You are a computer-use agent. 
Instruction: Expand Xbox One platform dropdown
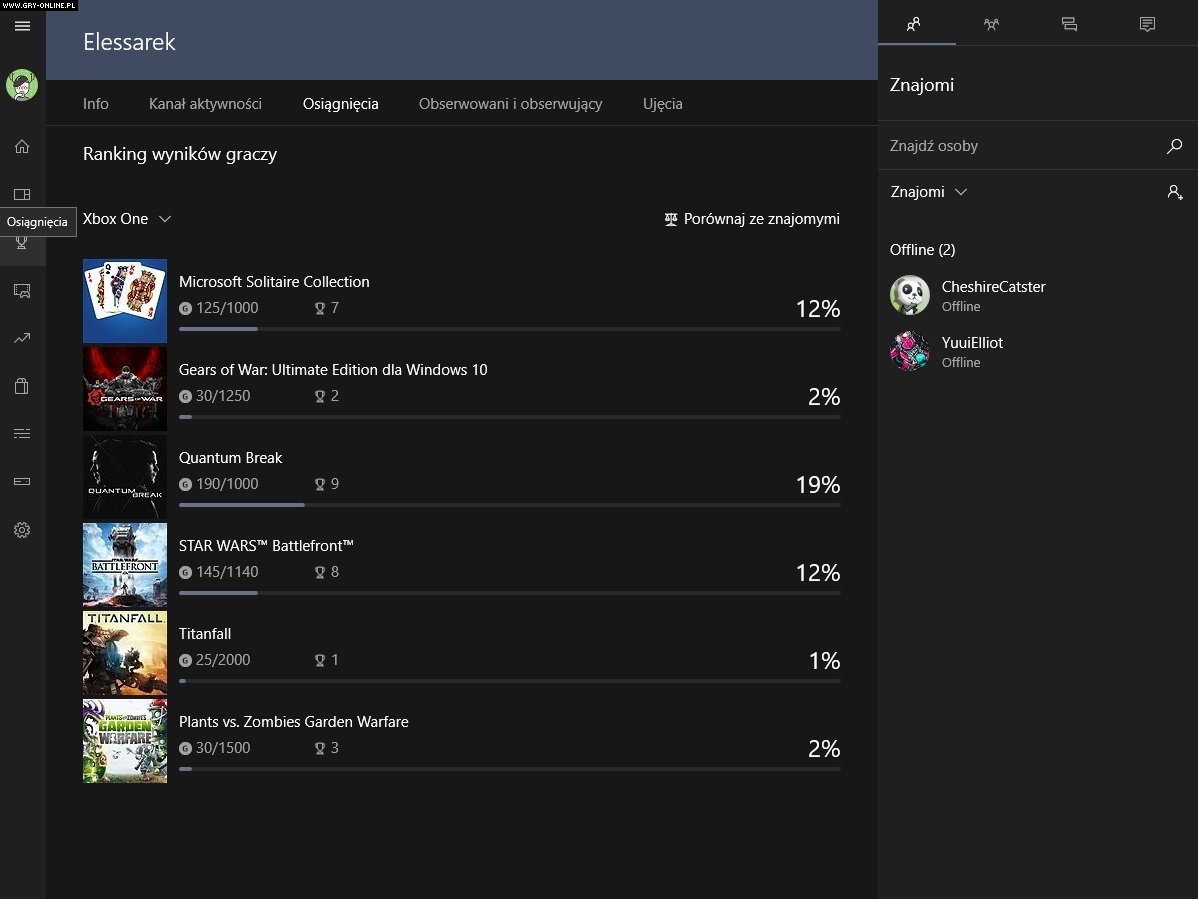point(127,219)
